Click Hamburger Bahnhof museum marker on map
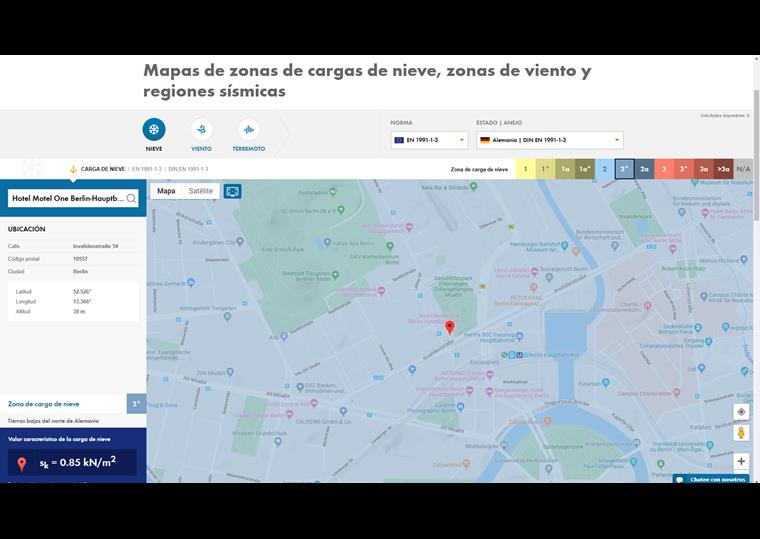 pos(564,246)
